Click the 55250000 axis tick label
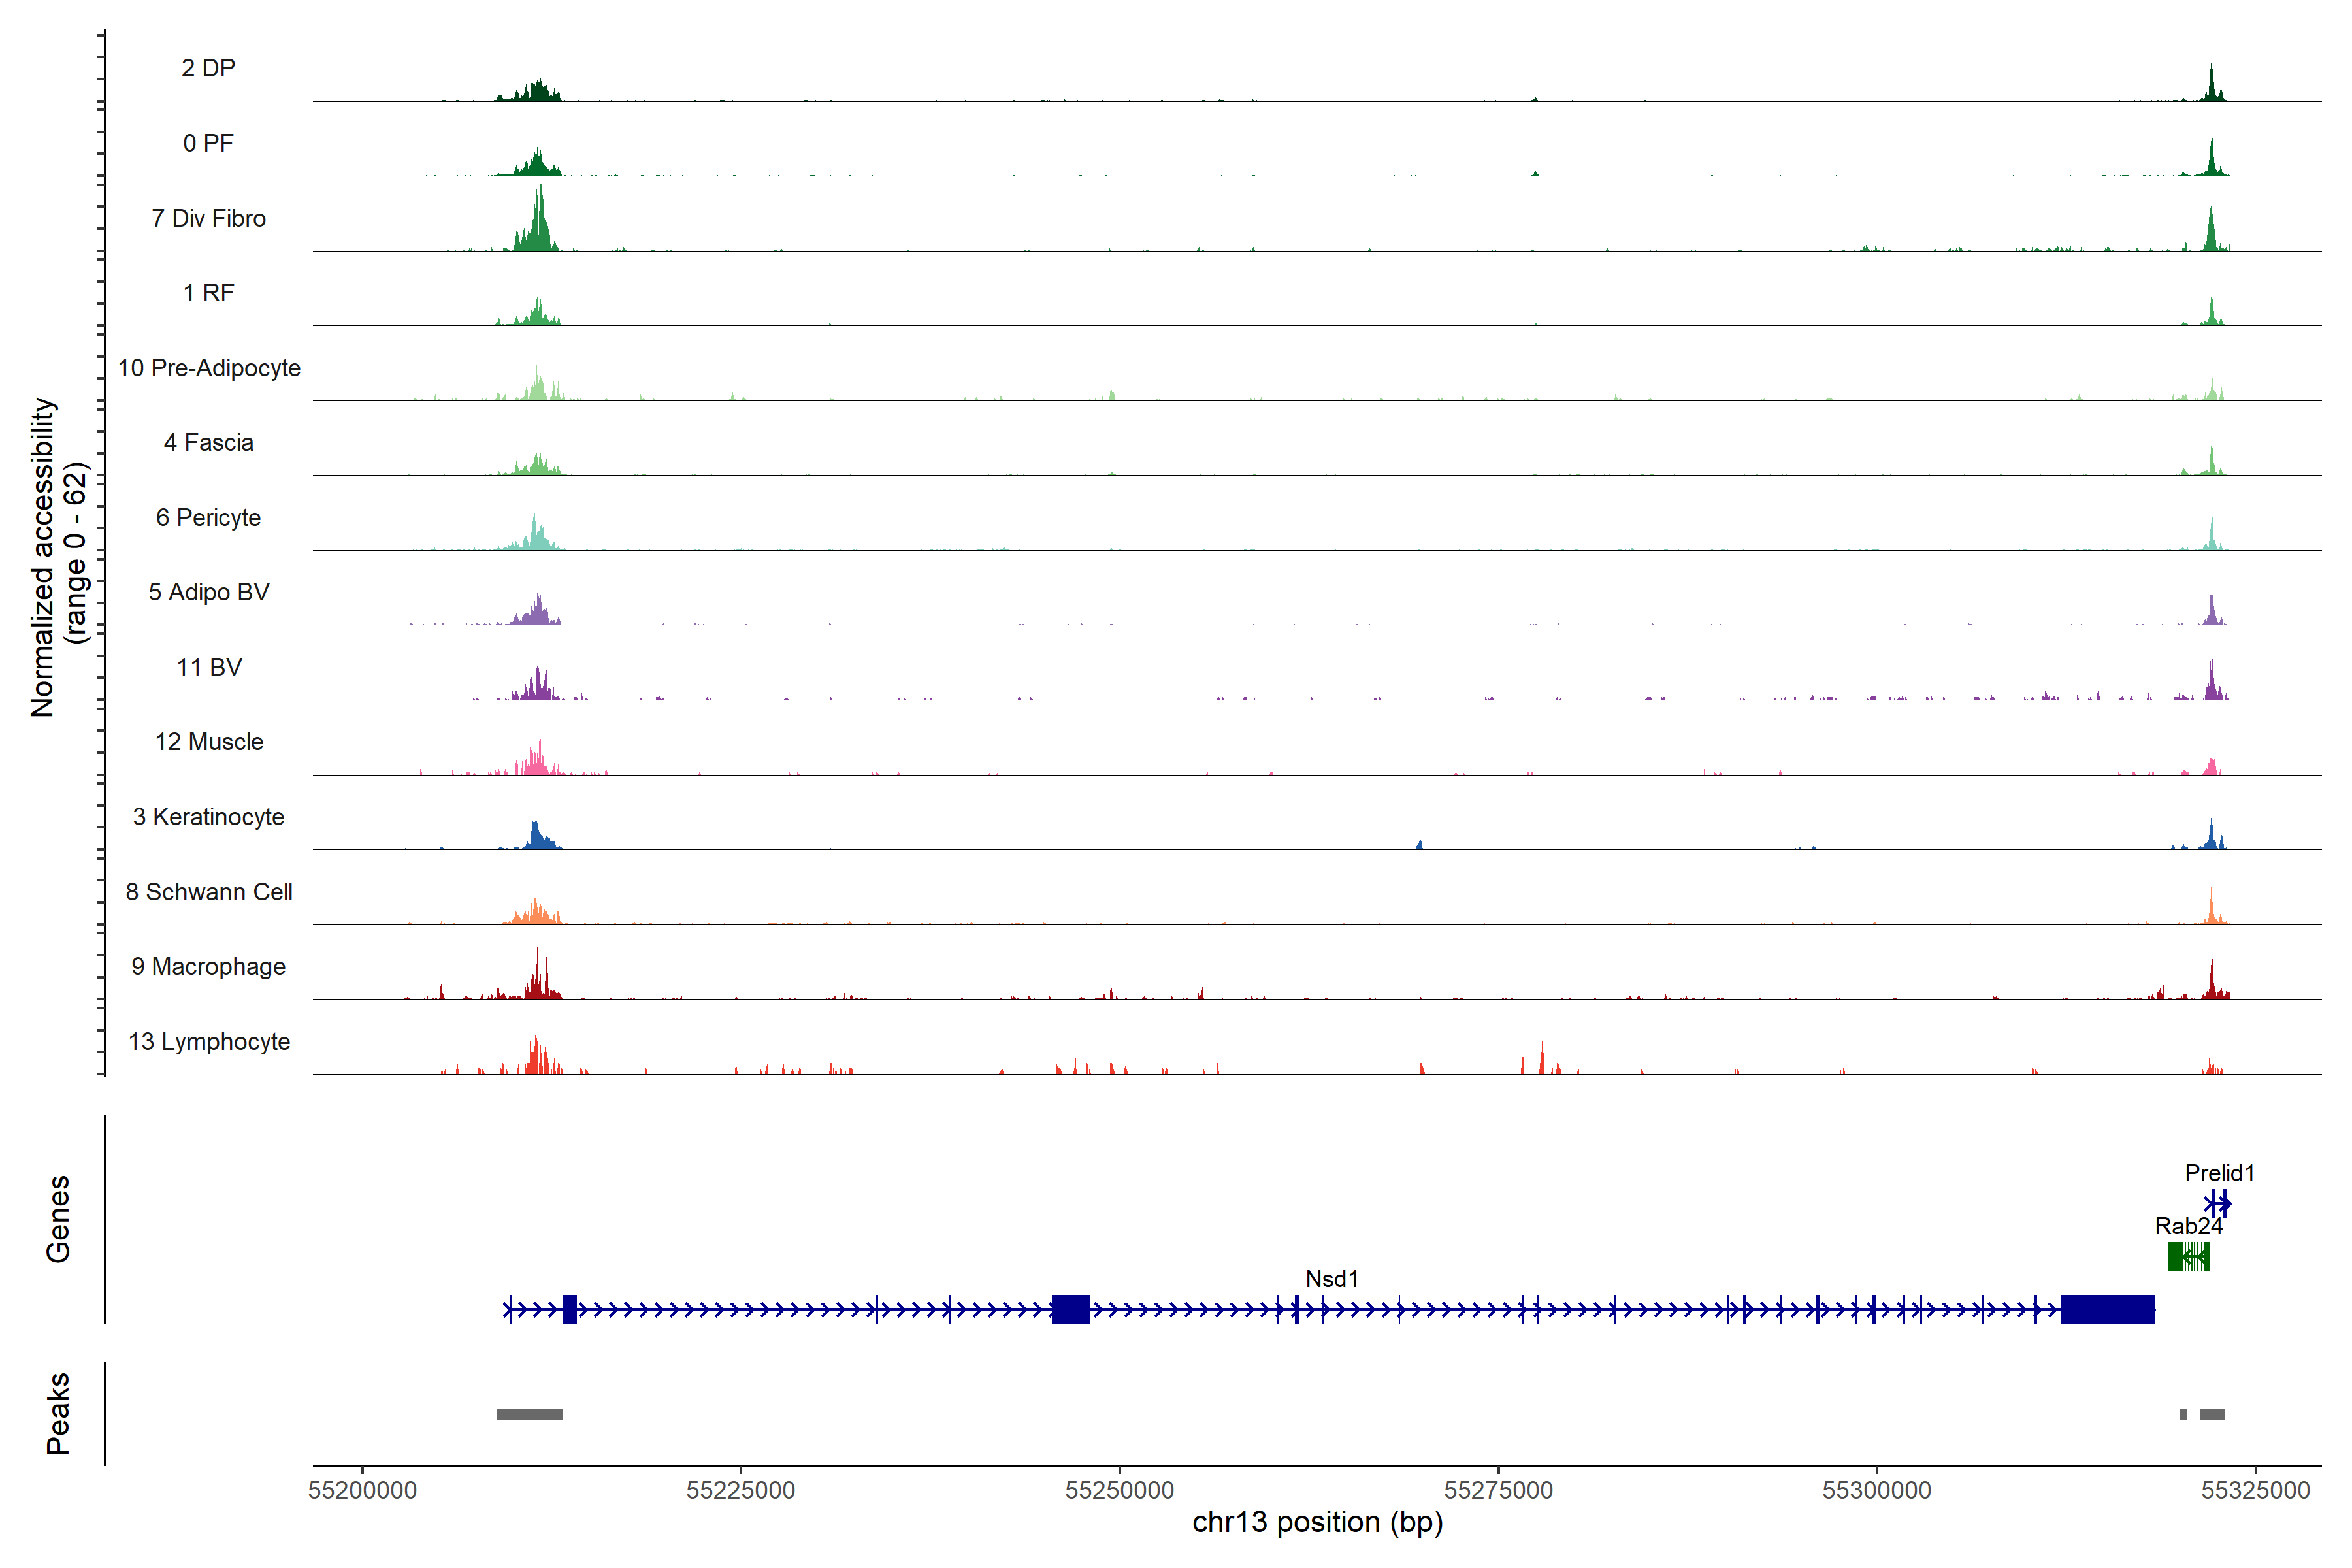 [1119, 1490]
